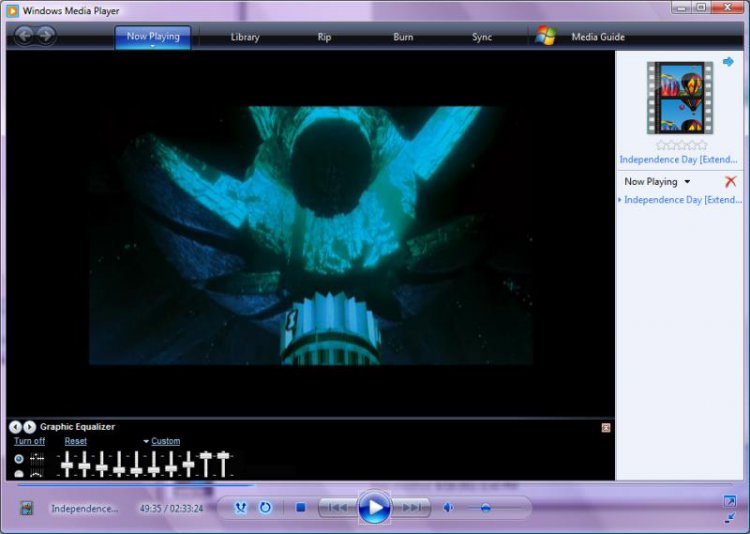Viewport: 750px width, 534px height.
Task: Click the blue arrow to hide list pane
Action: 728,62
